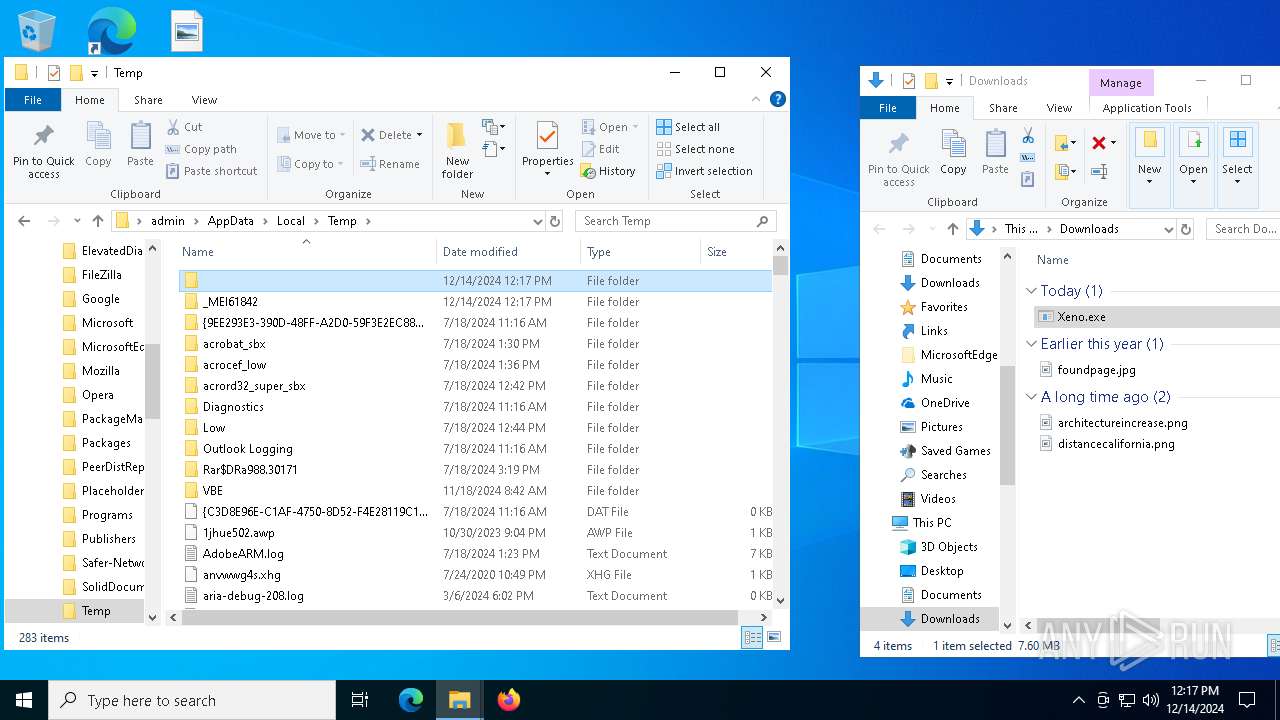Open the File tab in Temp window

coord(33,100)
